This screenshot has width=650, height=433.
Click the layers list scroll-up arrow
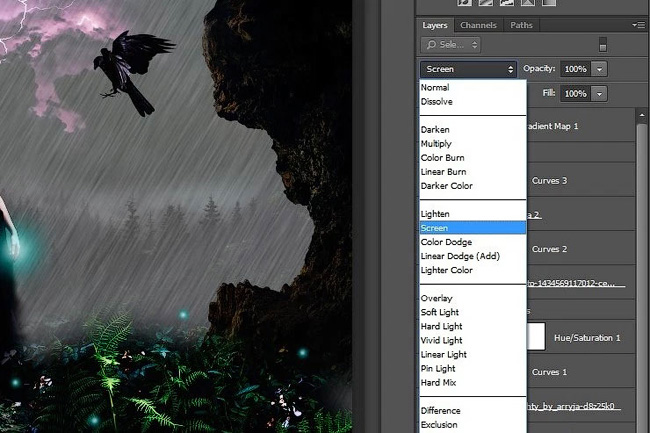(642, 115)
